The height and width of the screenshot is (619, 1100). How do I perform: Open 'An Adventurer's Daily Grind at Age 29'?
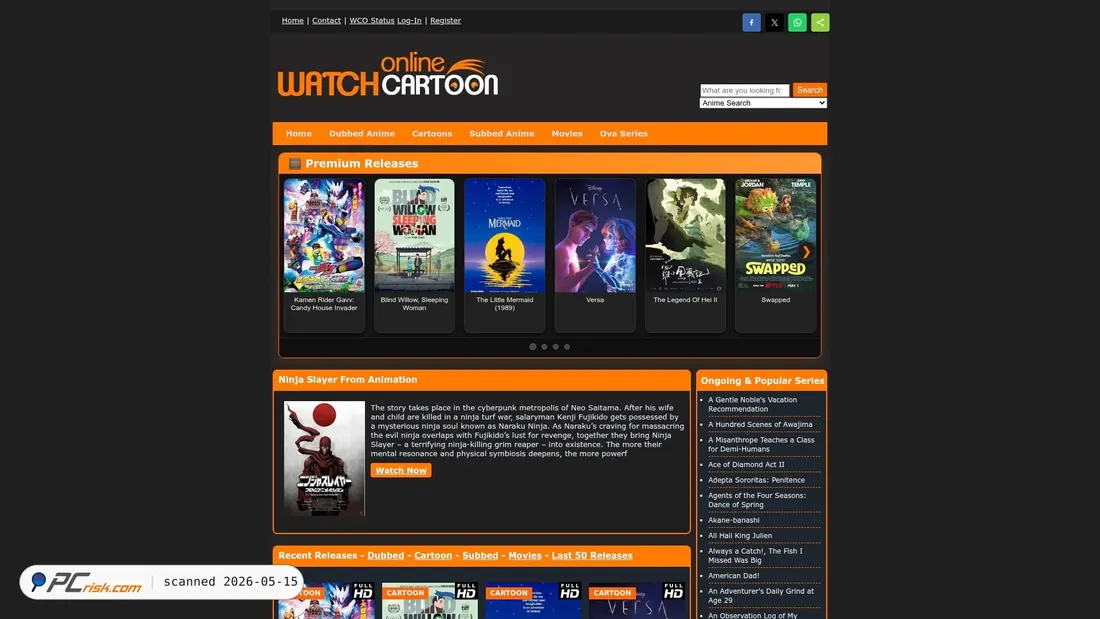pyautogui.click(x=761, y=595)
